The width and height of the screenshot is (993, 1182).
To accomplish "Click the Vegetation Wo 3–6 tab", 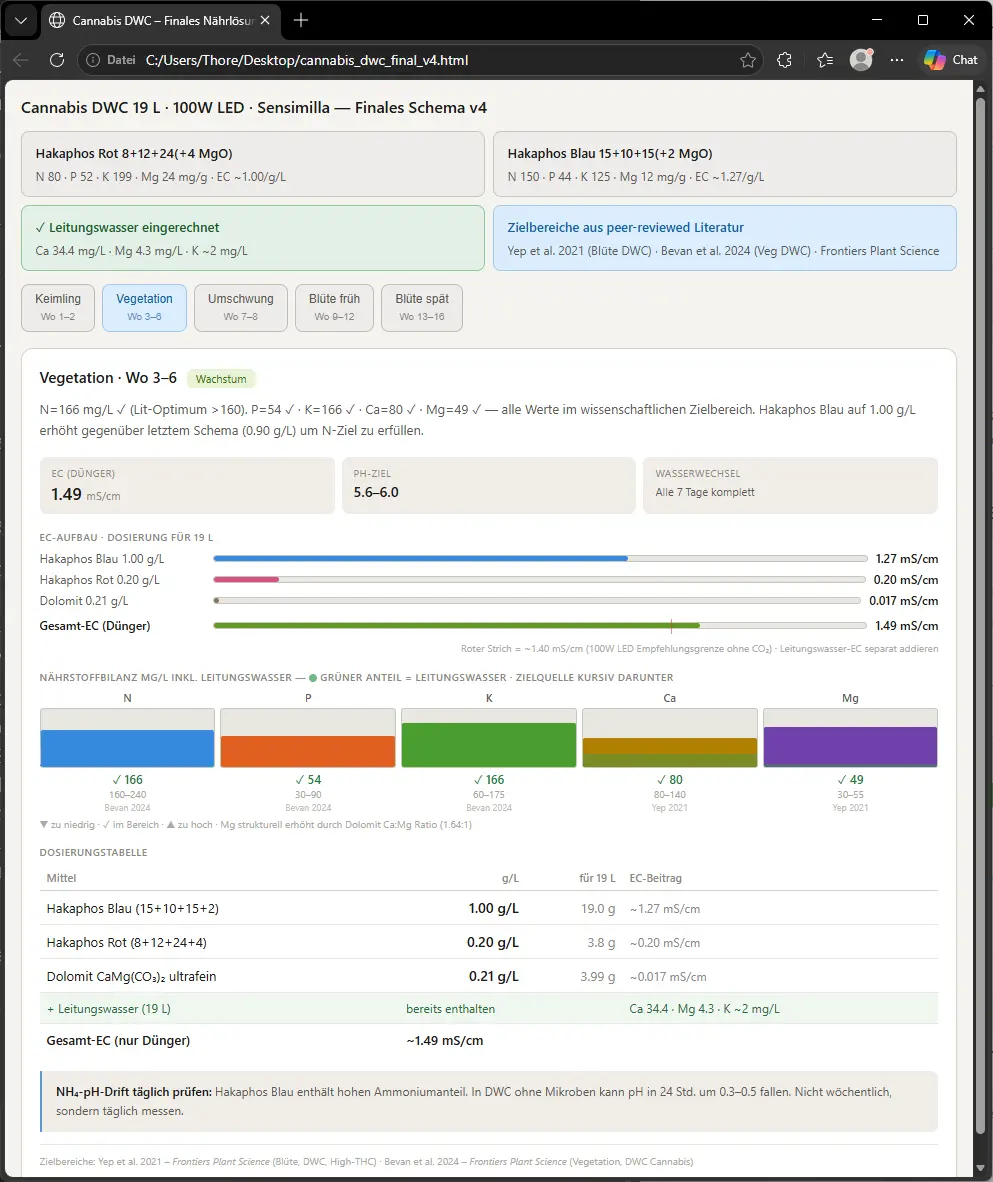I will click(144, 307).
